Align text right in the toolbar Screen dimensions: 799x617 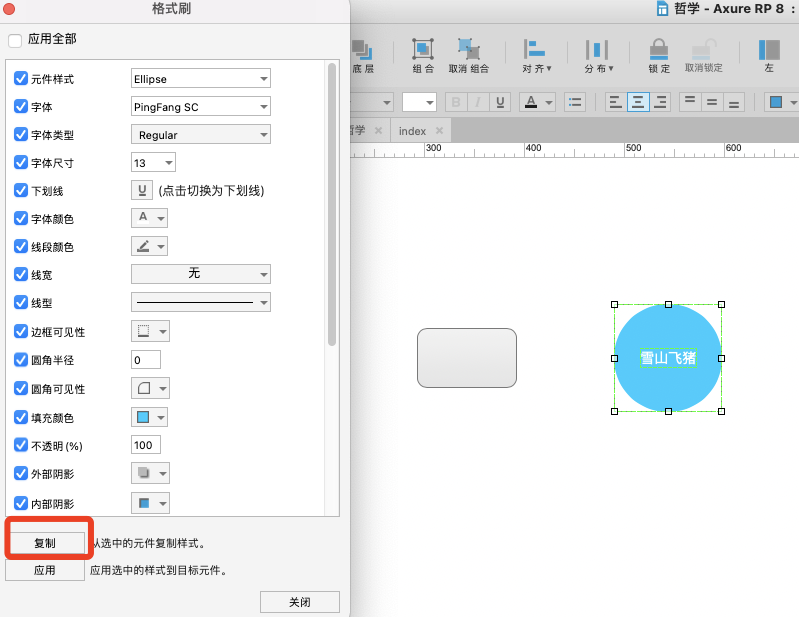pos(660,102)
